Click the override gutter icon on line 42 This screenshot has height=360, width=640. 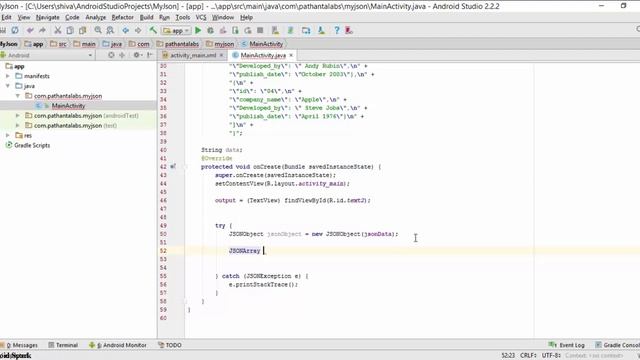tap(173, 167)
